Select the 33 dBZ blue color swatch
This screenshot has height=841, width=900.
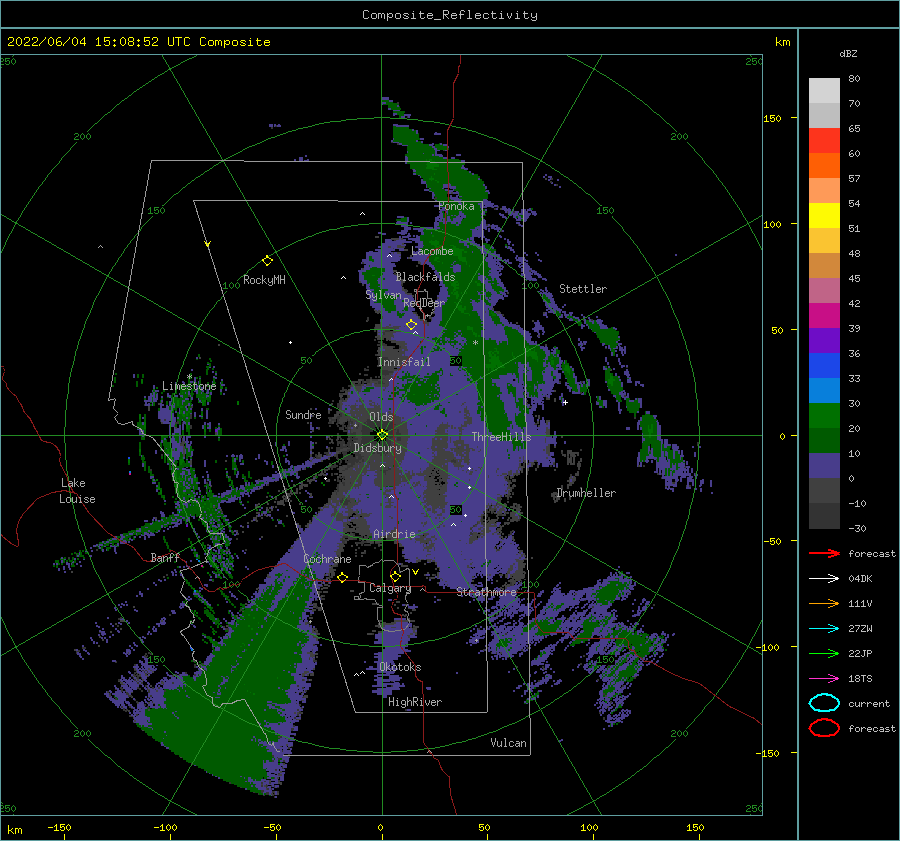pyautogui.click(x=824, y=390)
